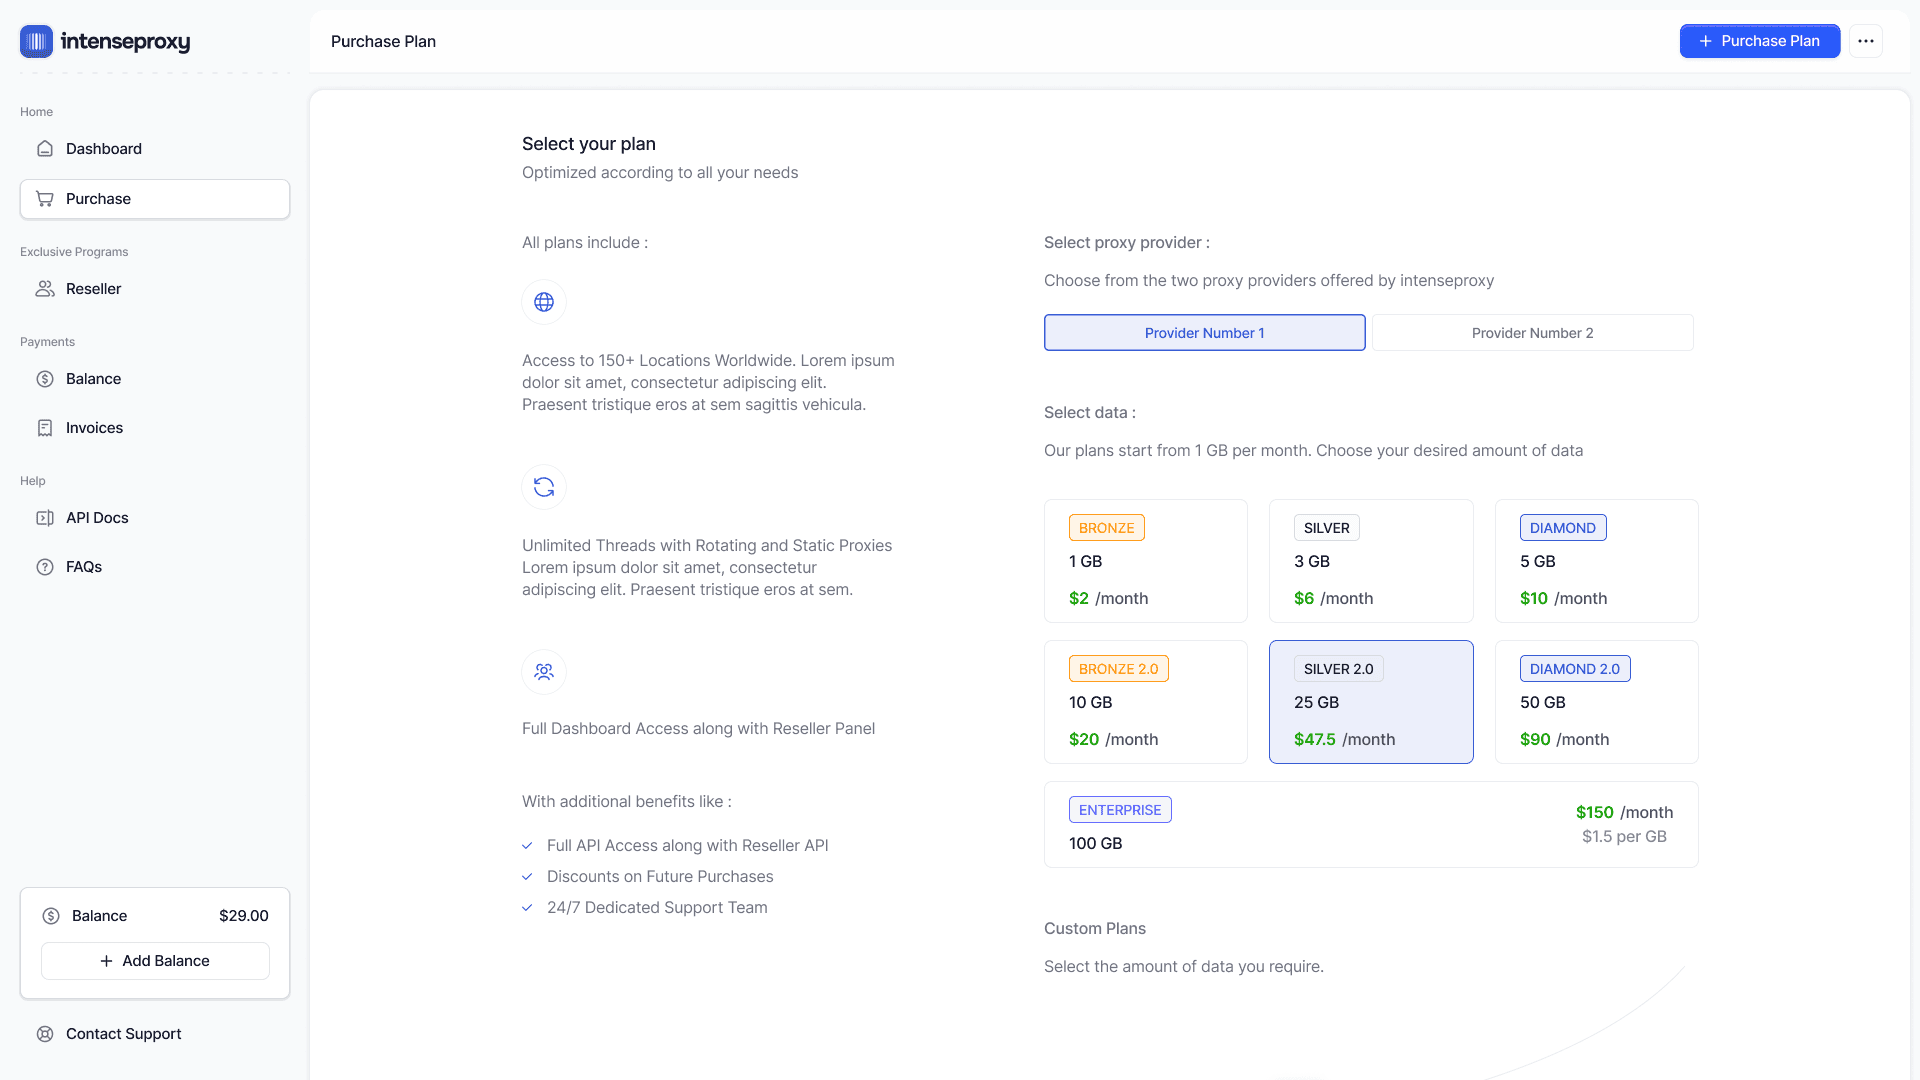1920x1080 pixels.
Task: Open API Docs book icon
Action: [x=45, y=518]
